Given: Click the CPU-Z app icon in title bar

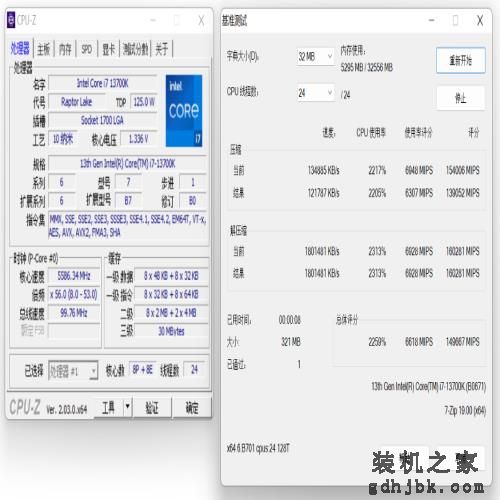Looking at the screenshot, I should click(11, 20).
